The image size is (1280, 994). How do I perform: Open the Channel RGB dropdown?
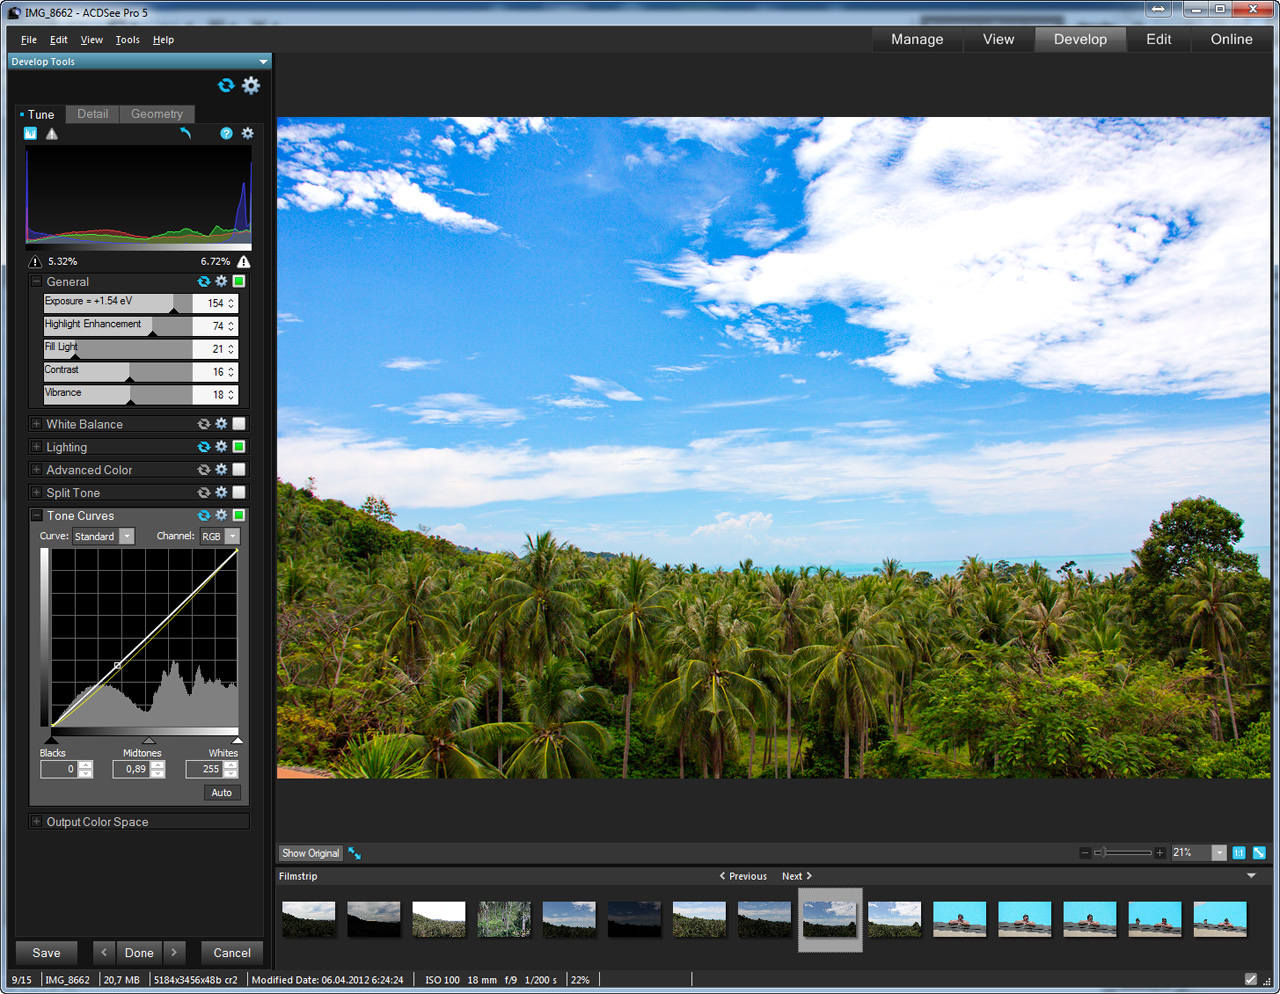click(232, 537)
